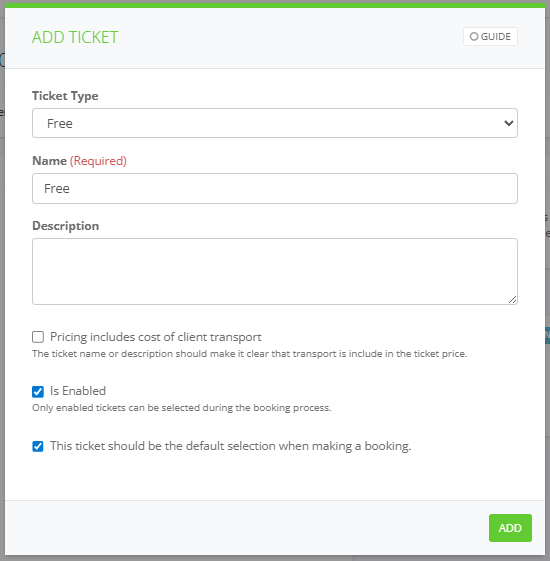
Task: Focus the Name text field containing Free
Action: coord(274,189)
